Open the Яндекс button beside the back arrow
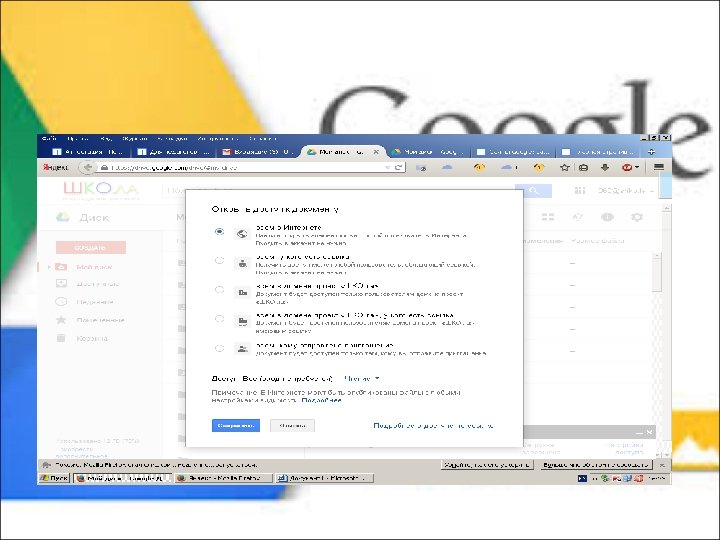The height and width of the screenshot is (540, 720). point(55,168)
